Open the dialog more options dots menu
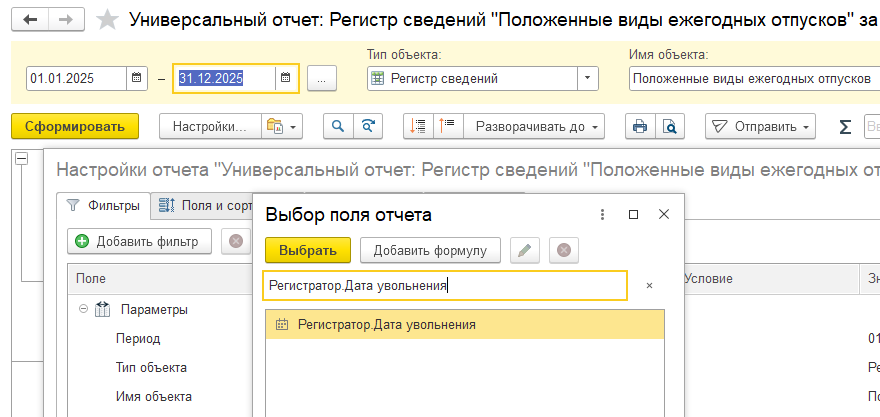Screen dimensions: 880x417 point(603,214)
